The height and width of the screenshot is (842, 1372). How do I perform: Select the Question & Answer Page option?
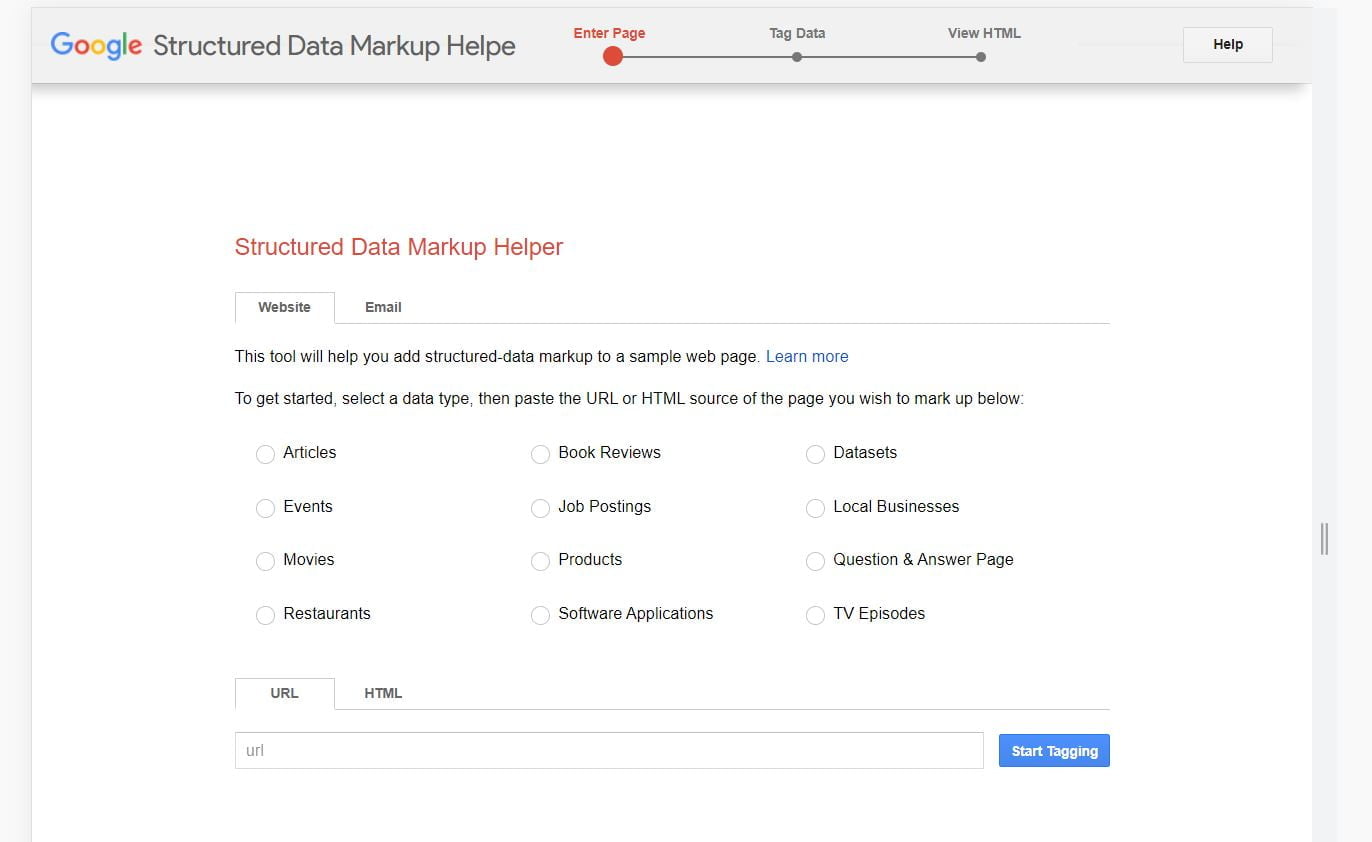click(815, 561)
